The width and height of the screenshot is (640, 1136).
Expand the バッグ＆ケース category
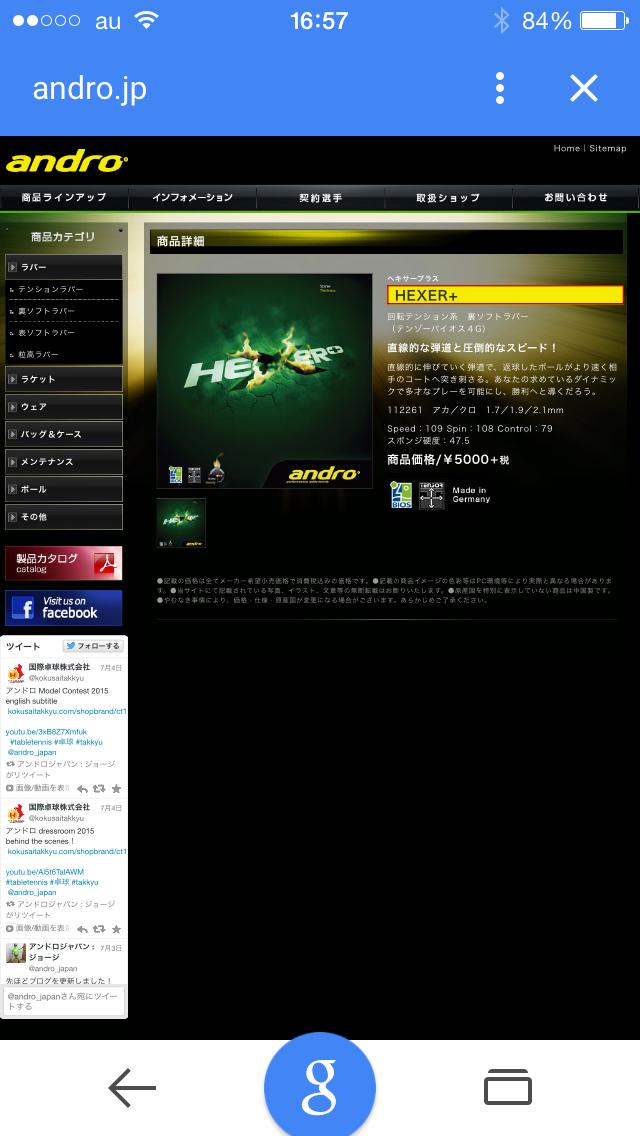pyautogui.click(x=64, y=434)
